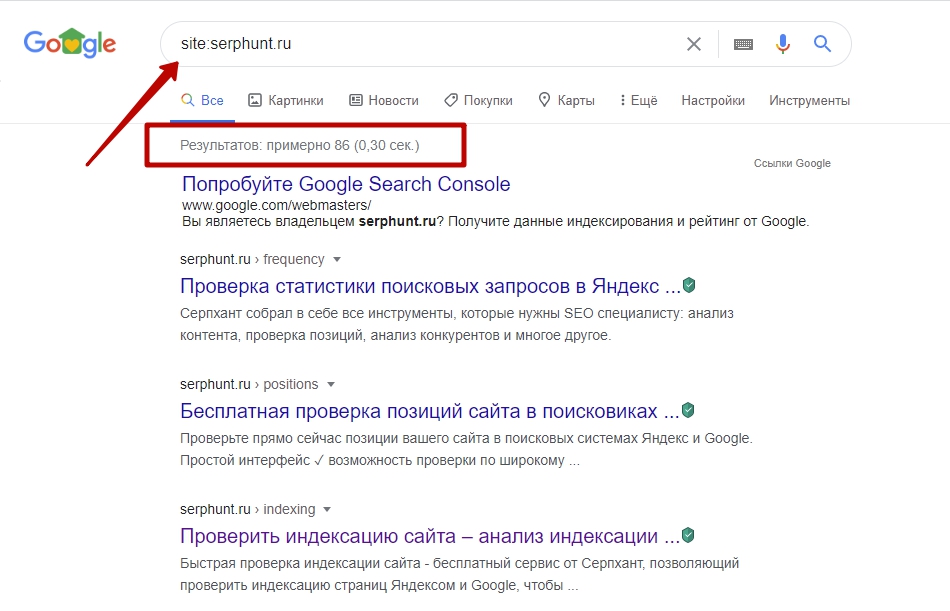
Task: Switch to the Покупки tab
Action: tap(477, 100)
